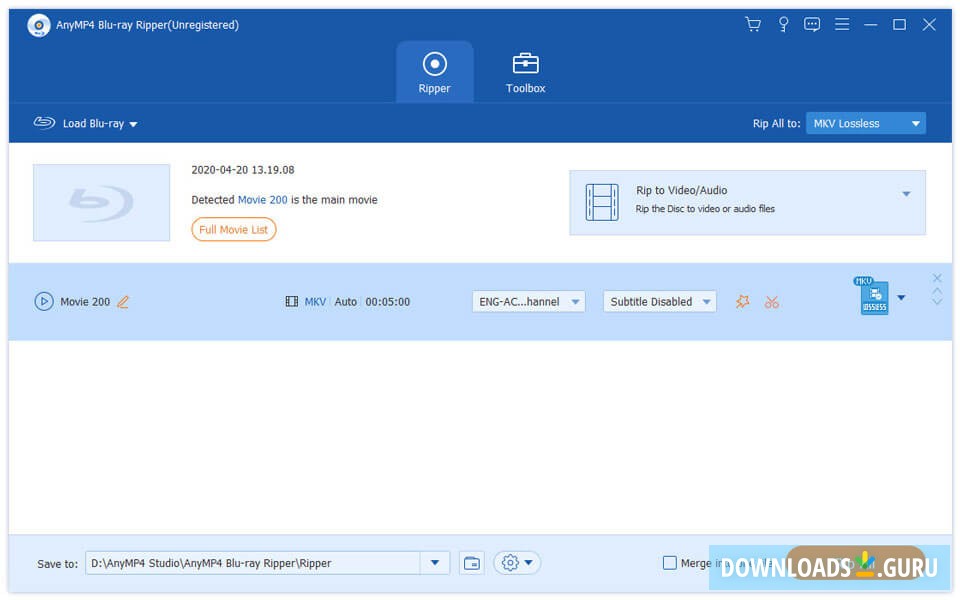The height and width of the screenshot is (600, 960).
Task: Open the Load Blu-ray dropdown
Action: pos(86,123)
